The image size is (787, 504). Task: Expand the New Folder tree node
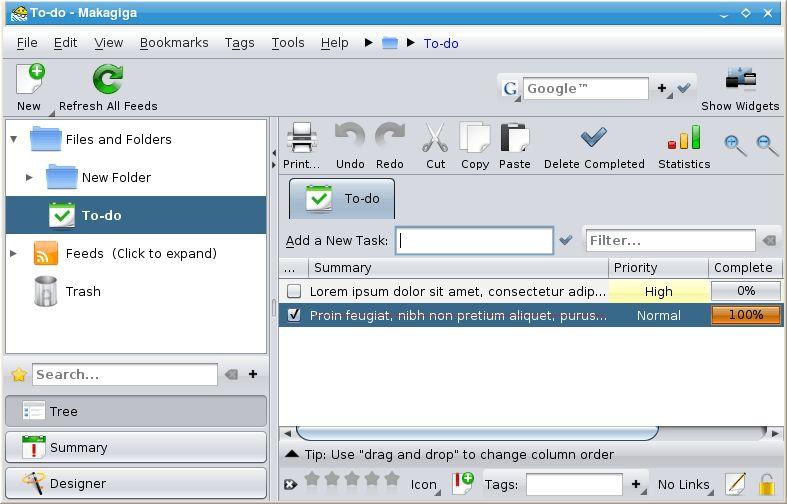pos(30,178)
